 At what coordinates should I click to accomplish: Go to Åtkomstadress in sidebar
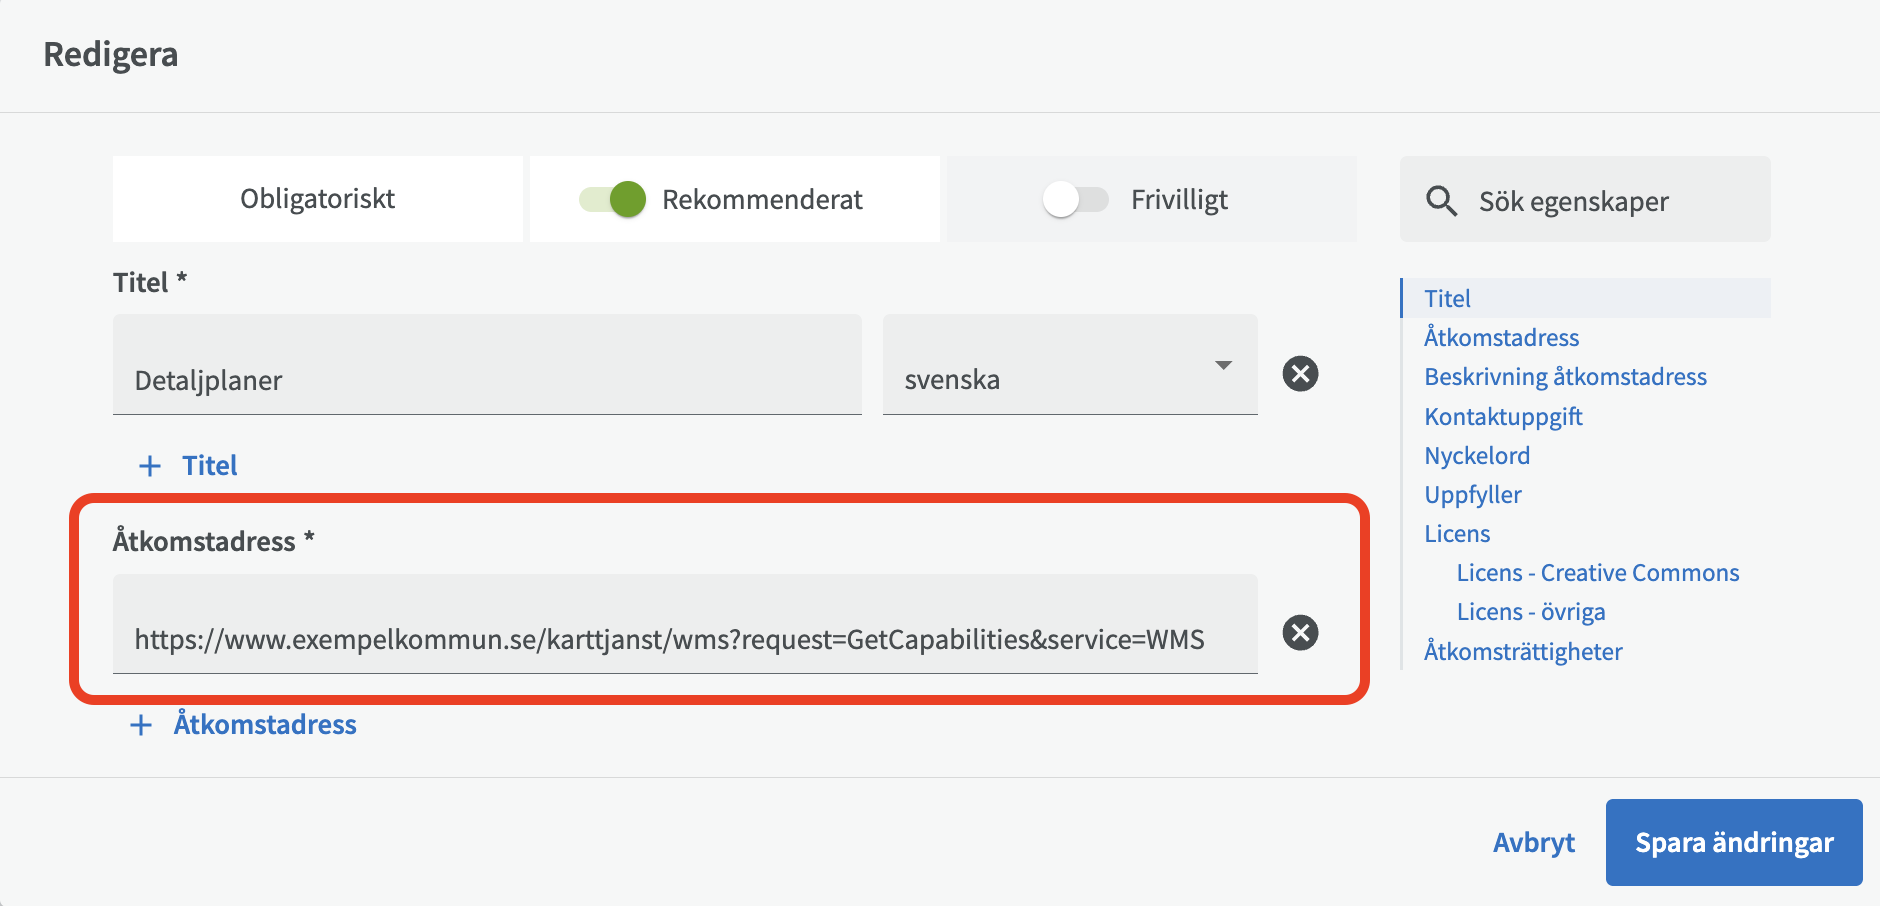click(x=1501, y=338)
